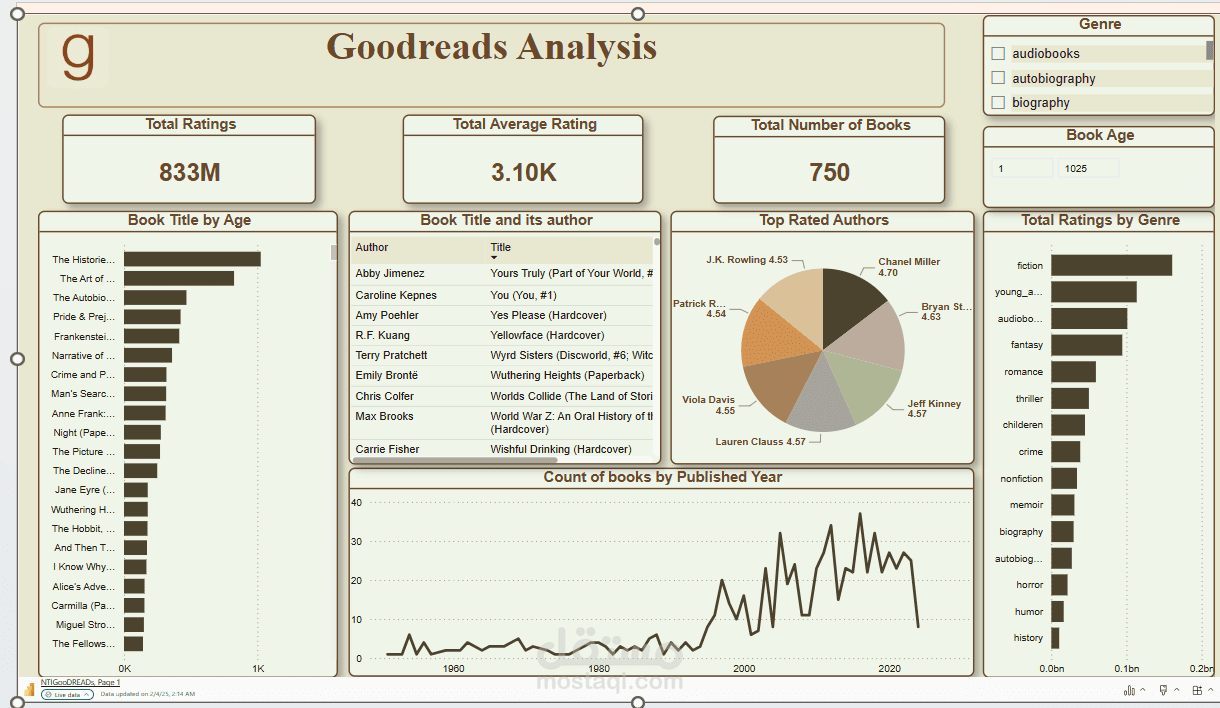The height and width of the screenshot is (708, 1220).
Task: Select 'The Hobbit, ...' bar in age chart
Action: point(136,528)
